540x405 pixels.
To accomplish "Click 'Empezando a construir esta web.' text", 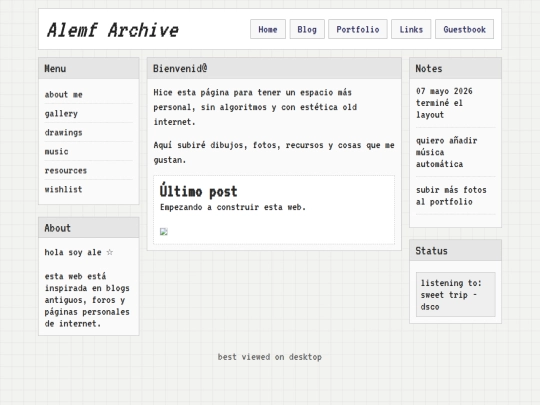I will pos(233,207).
